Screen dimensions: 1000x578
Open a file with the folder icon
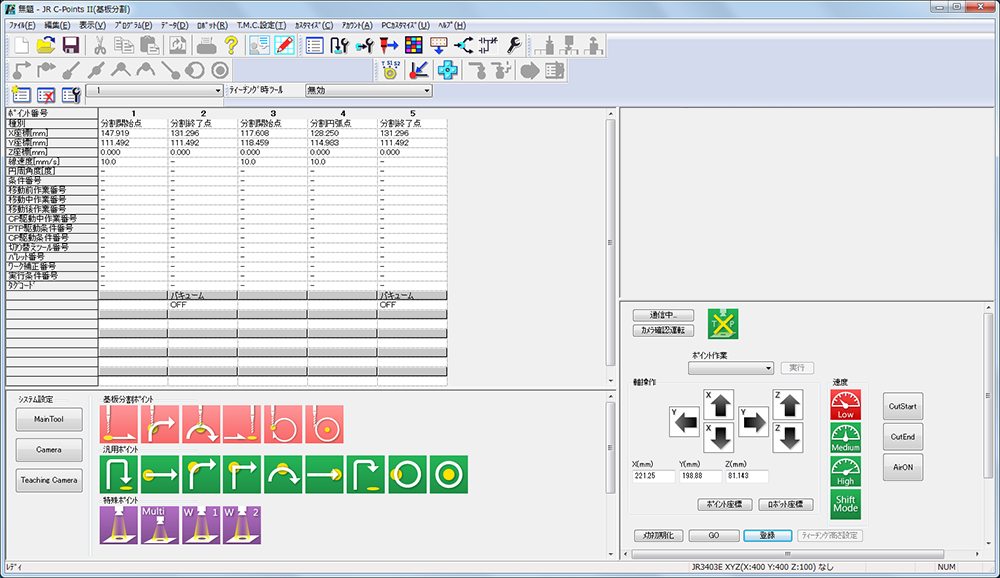point(46,45)
